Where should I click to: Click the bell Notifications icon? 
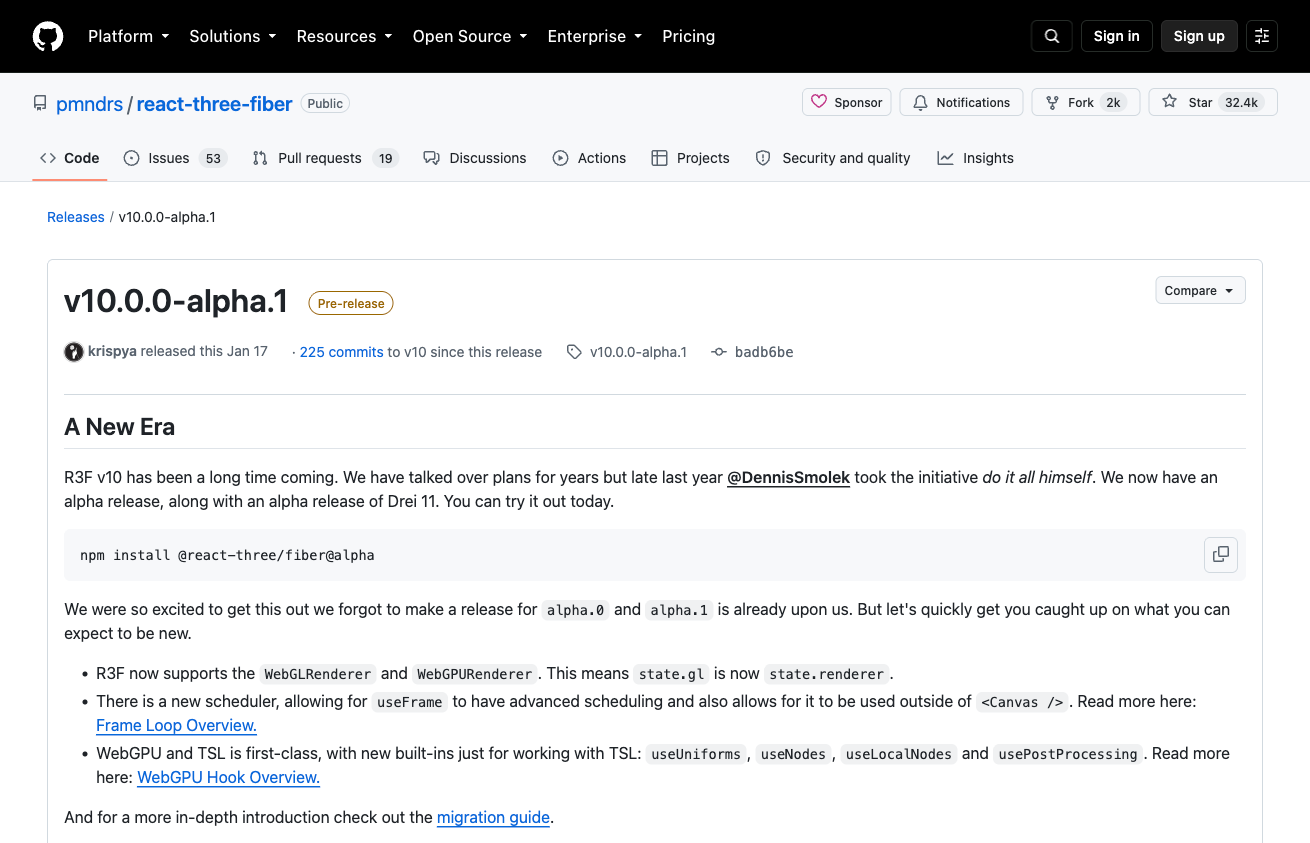click(x=921, y=102)
